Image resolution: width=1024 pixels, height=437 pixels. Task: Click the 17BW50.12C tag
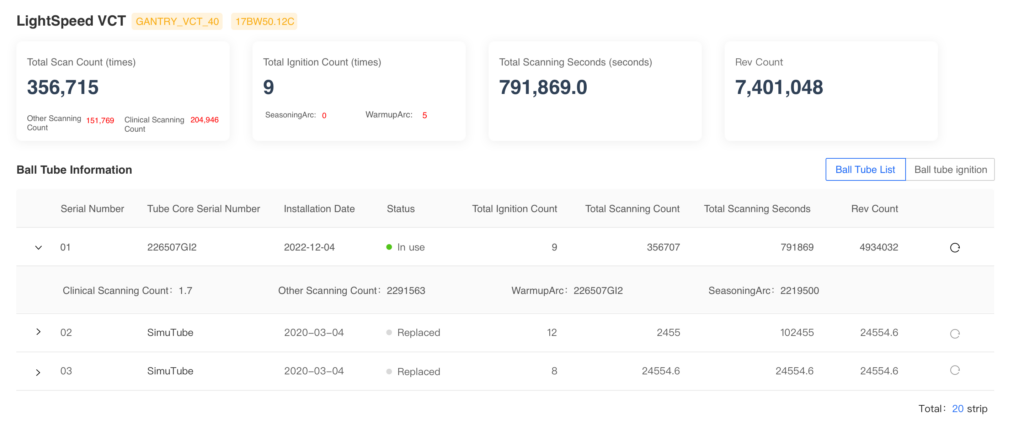263,22
